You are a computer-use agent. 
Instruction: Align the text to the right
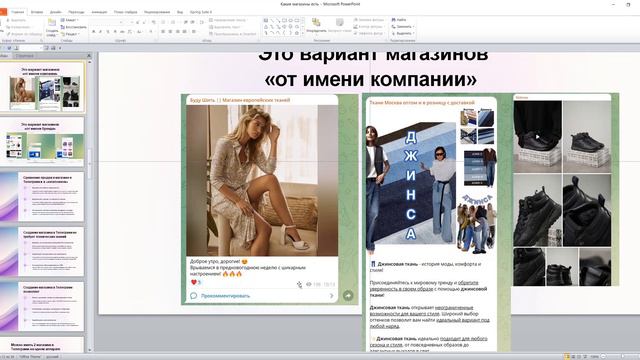click(177, 31)
